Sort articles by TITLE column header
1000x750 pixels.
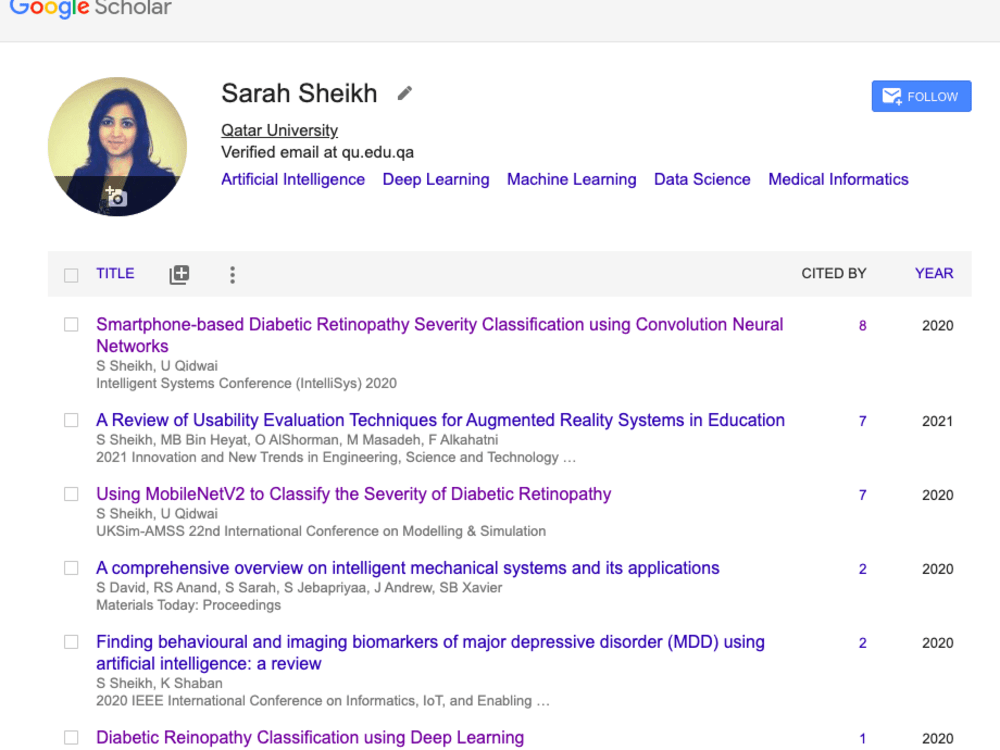pos(115,274)
